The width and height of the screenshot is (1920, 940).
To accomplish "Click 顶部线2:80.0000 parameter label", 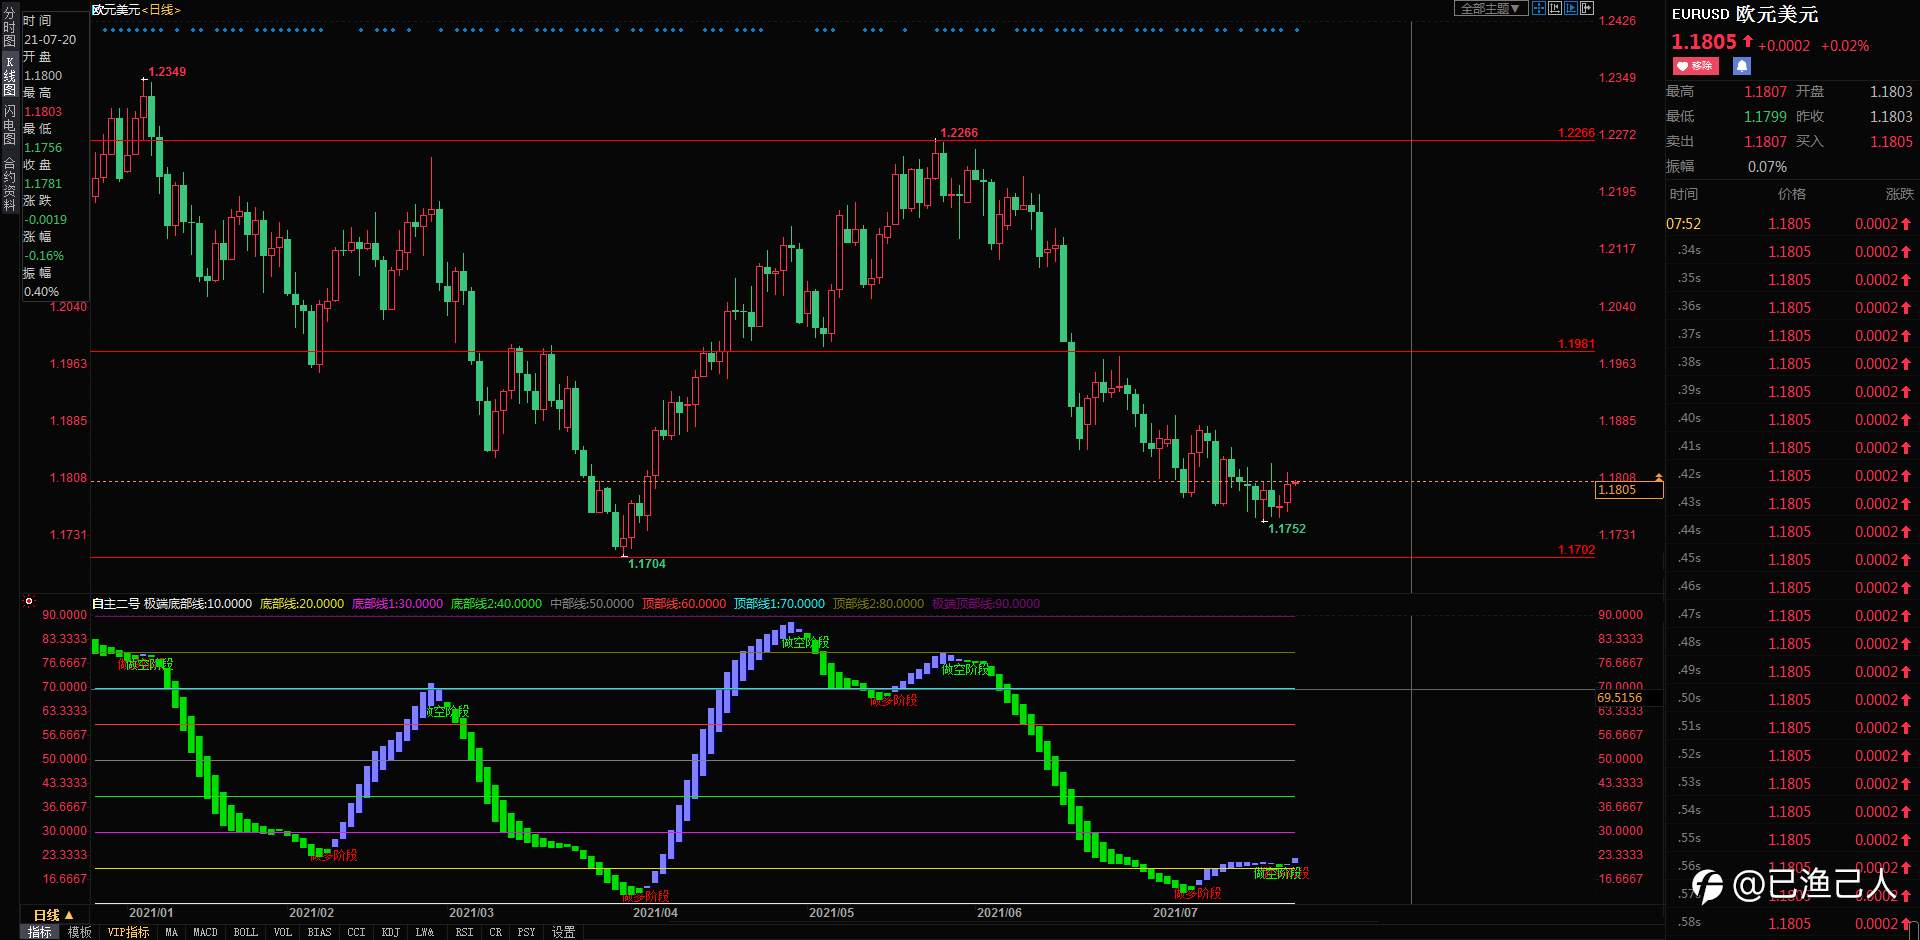I will [878, 603].
